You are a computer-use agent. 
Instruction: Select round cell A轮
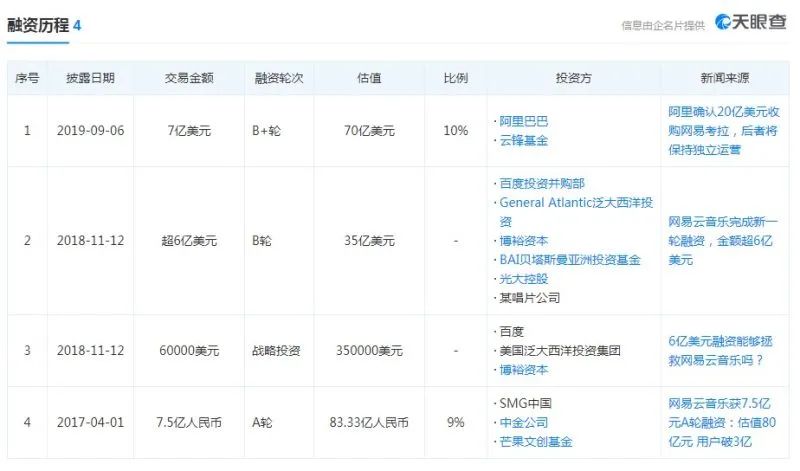pyautogui.click(x=262, y=423)
